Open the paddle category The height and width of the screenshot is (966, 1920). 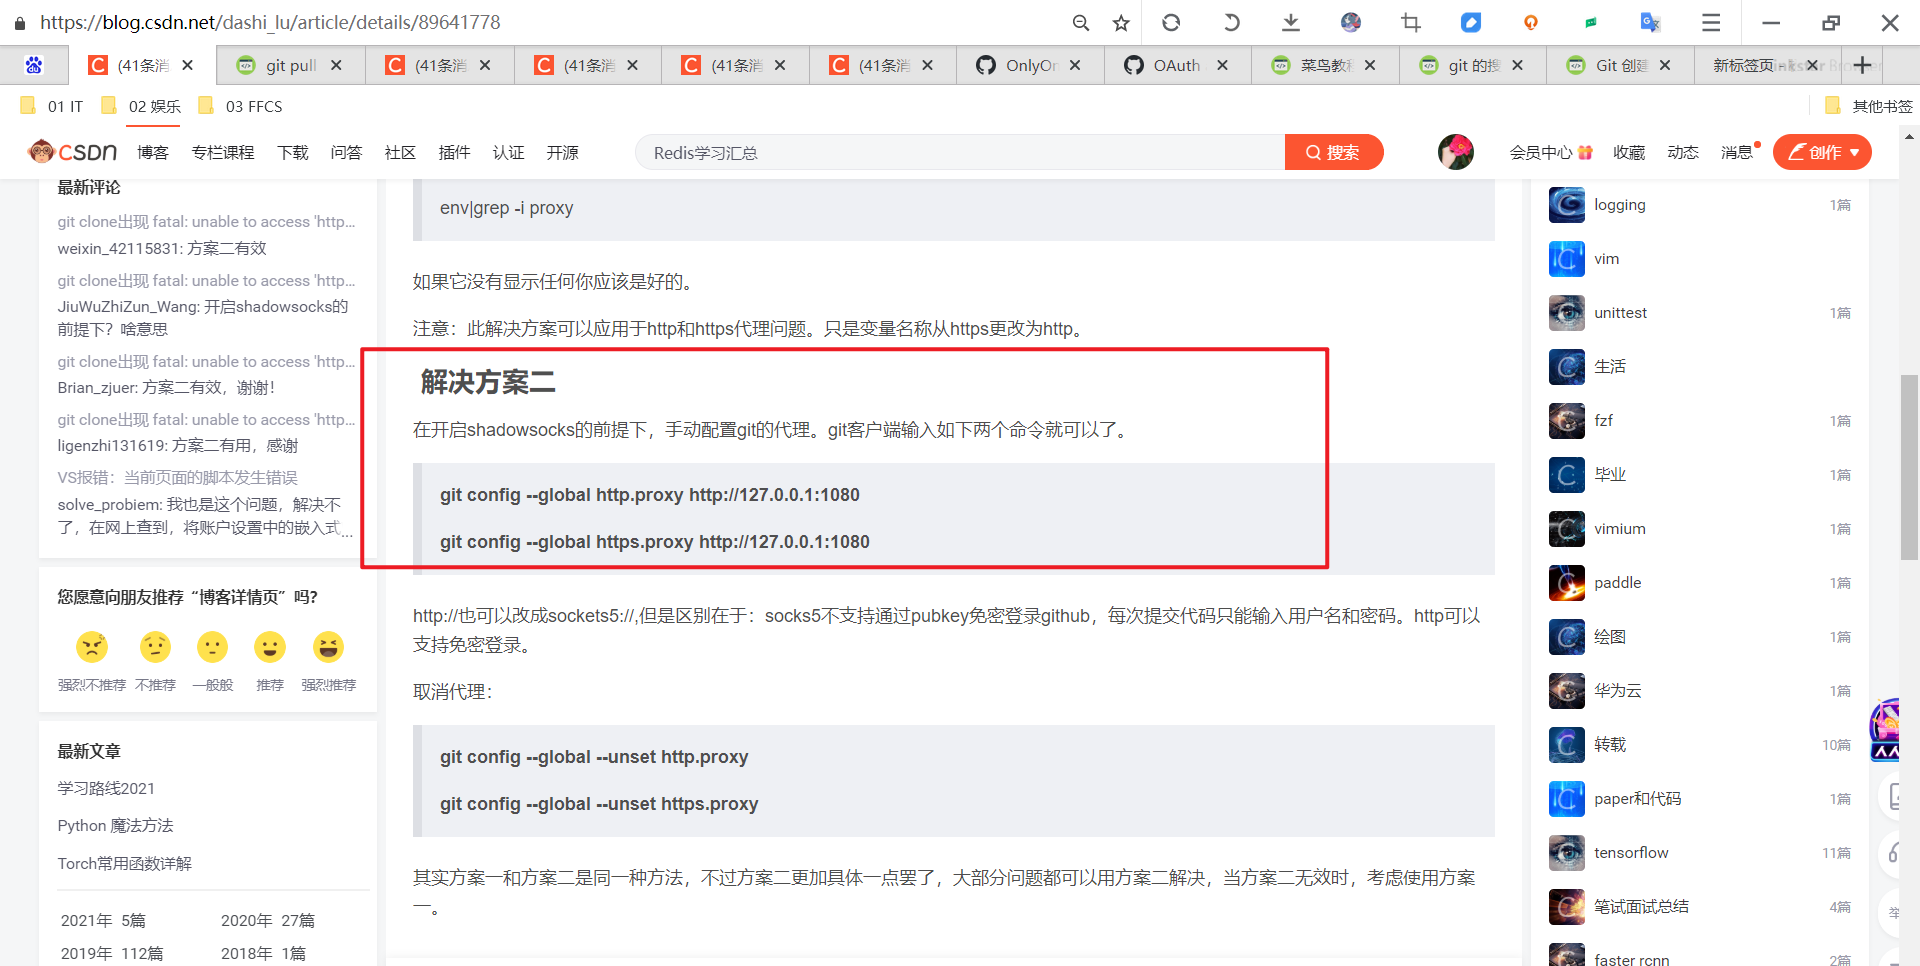(1617, 583)
